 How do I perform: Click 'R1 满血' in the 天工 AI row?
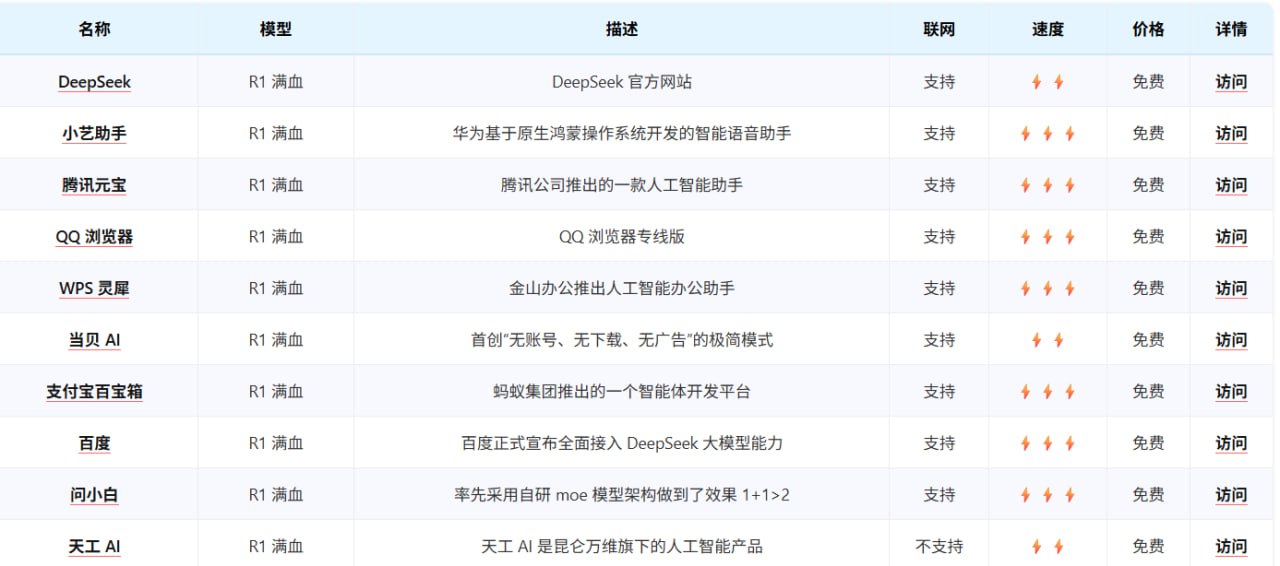pyautogui.click(x=275, y=547)
